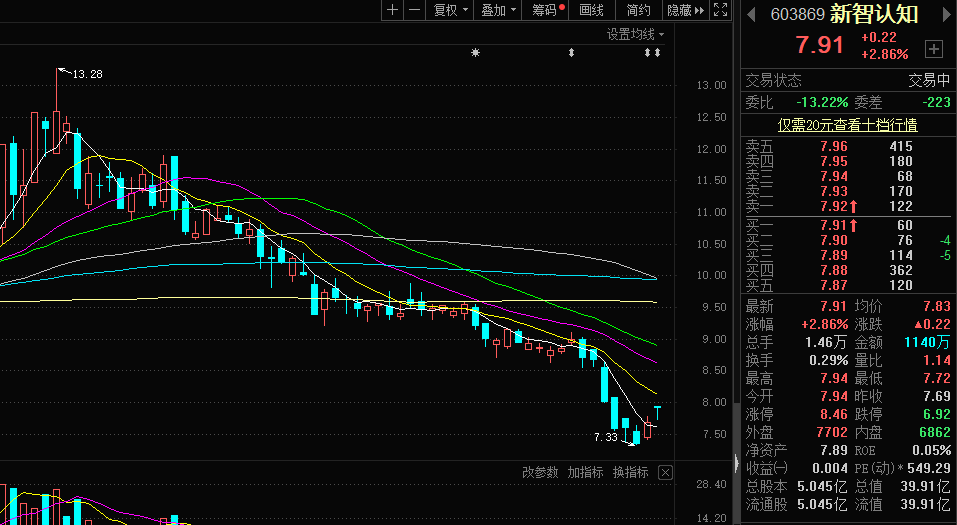Add stock to watchlist plus box

point(934,48)
